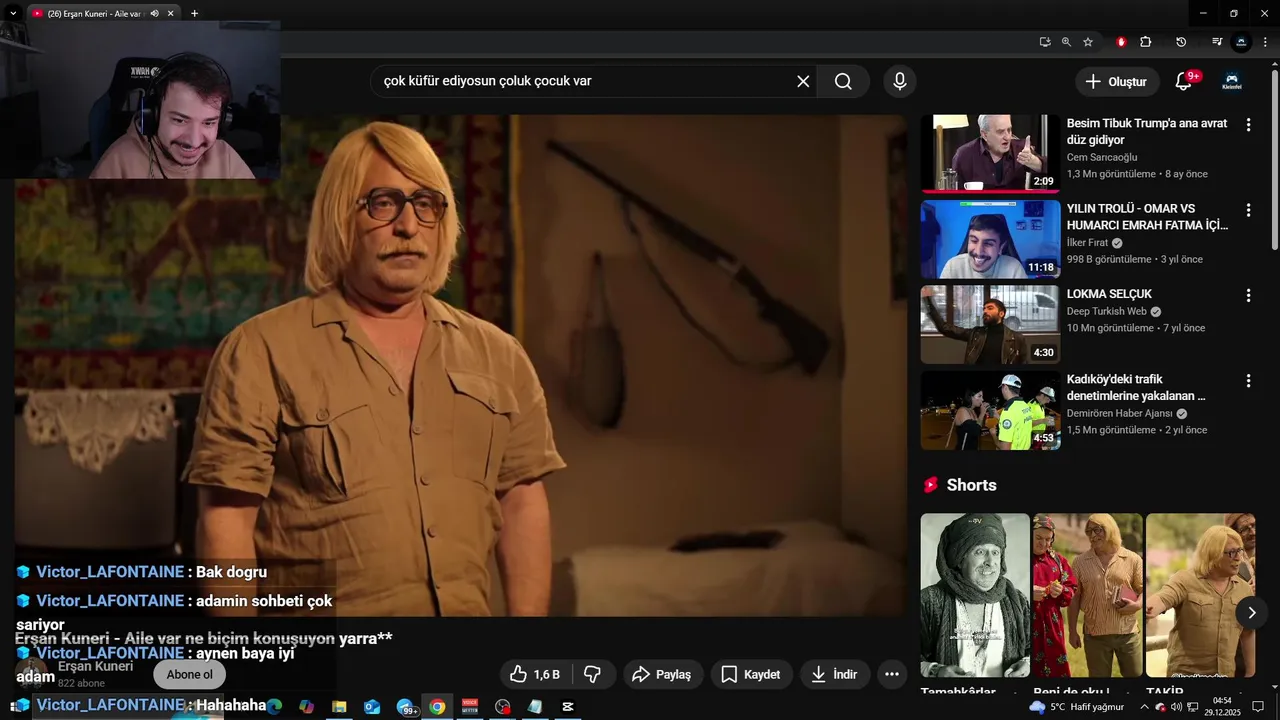1280x720 pixels.
Task: Open the Chrome profile avatar
Action: click(1242, 42)
